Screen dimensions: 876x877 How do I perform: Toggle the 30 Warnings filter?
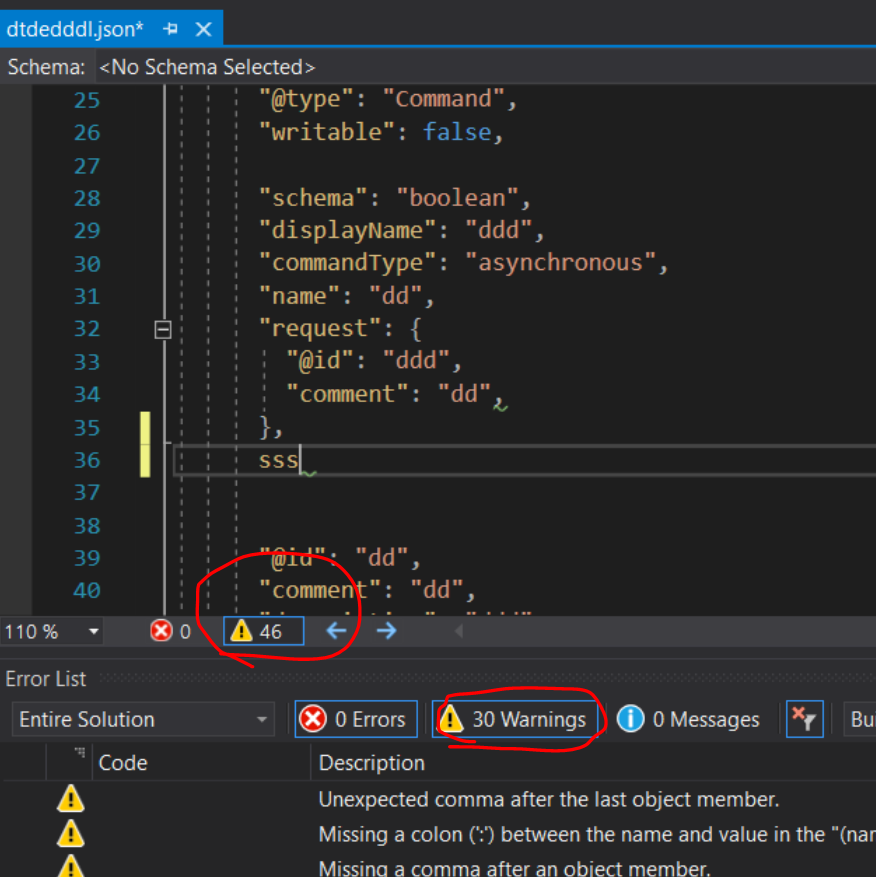tap(515, 719)
